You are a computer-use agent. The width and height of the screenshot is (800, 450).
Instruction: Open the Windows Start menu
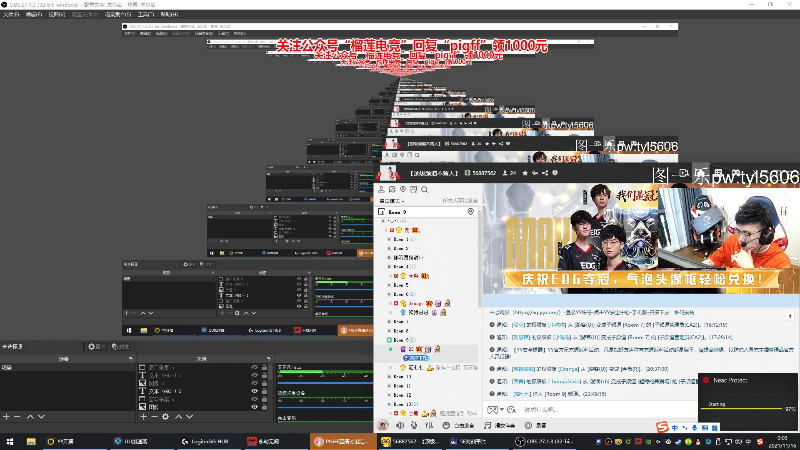(10, 441)
